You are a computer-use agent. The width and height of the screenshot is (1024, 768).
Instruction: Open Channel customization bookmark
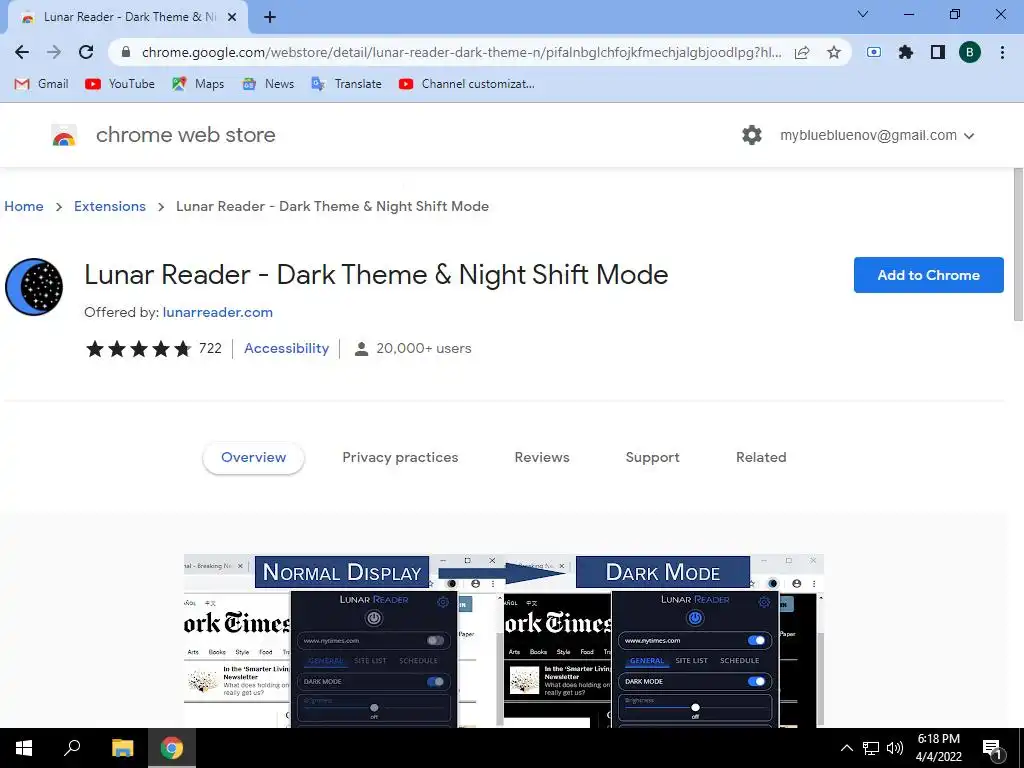click(x=467, y=84)
